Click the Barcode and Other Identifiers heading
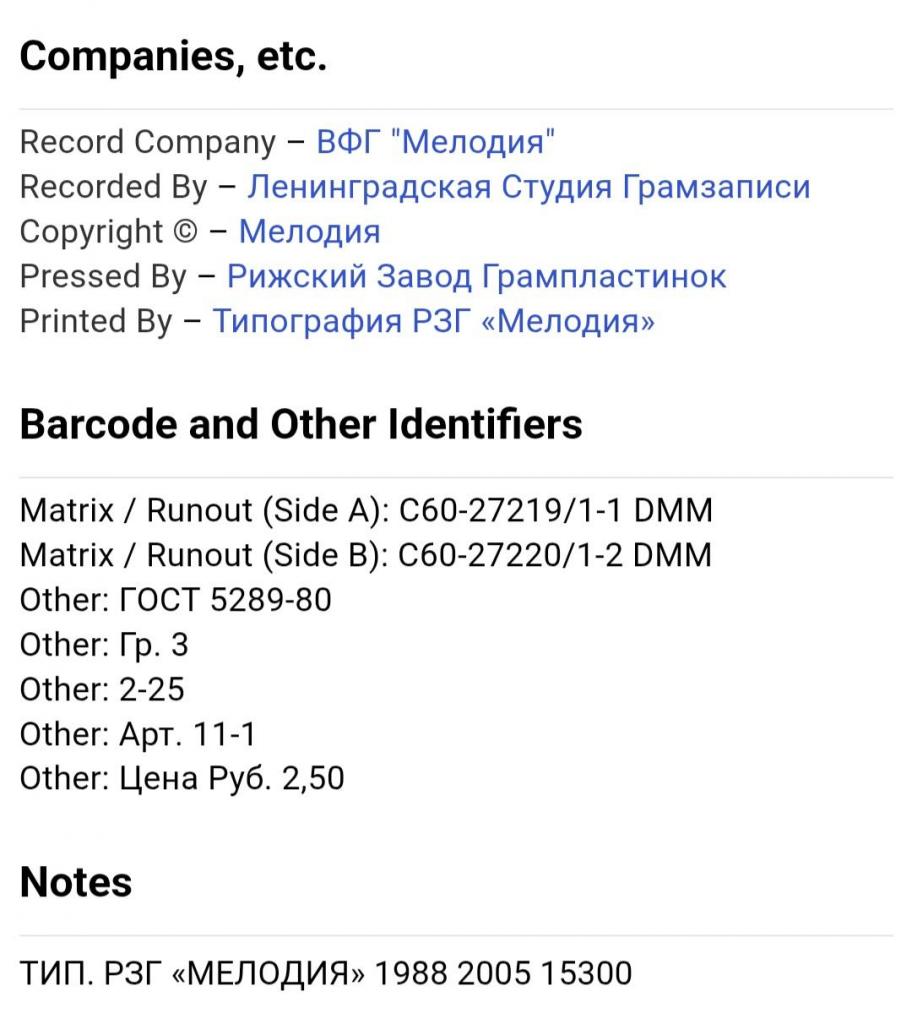The height and width of the screenshot is (1024, 912). pyautogui.click(x=301, y=424)
